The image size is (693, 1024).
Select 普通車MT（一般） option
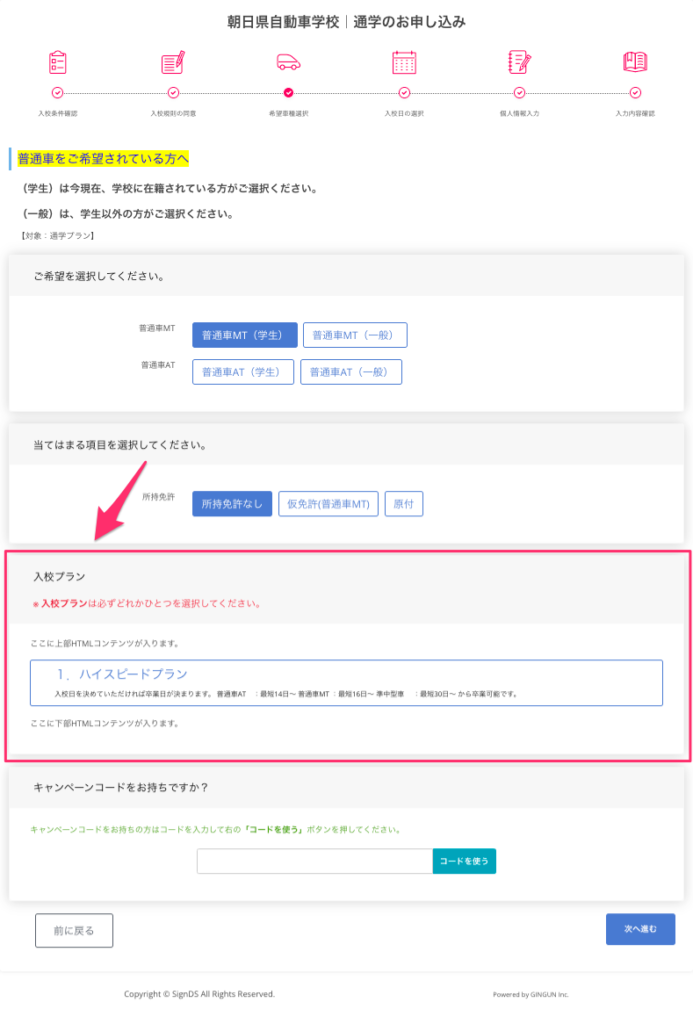[x=355, y=335]
